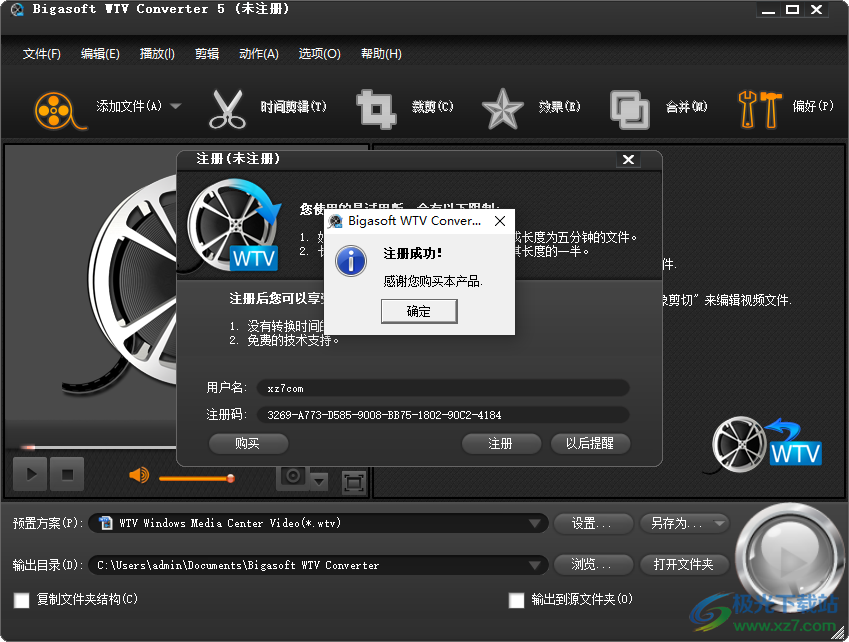Enable 输出到源文件夹(O) checkbox
Image resolution: width=849 pixels, height=642 pixels.
[x=517, y=600]
